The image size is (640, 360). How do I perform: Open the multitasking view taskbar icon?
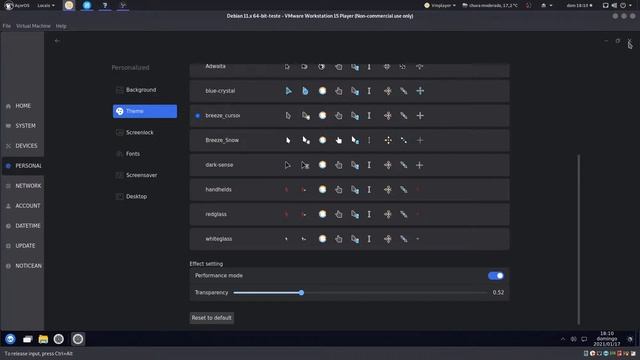27,339
